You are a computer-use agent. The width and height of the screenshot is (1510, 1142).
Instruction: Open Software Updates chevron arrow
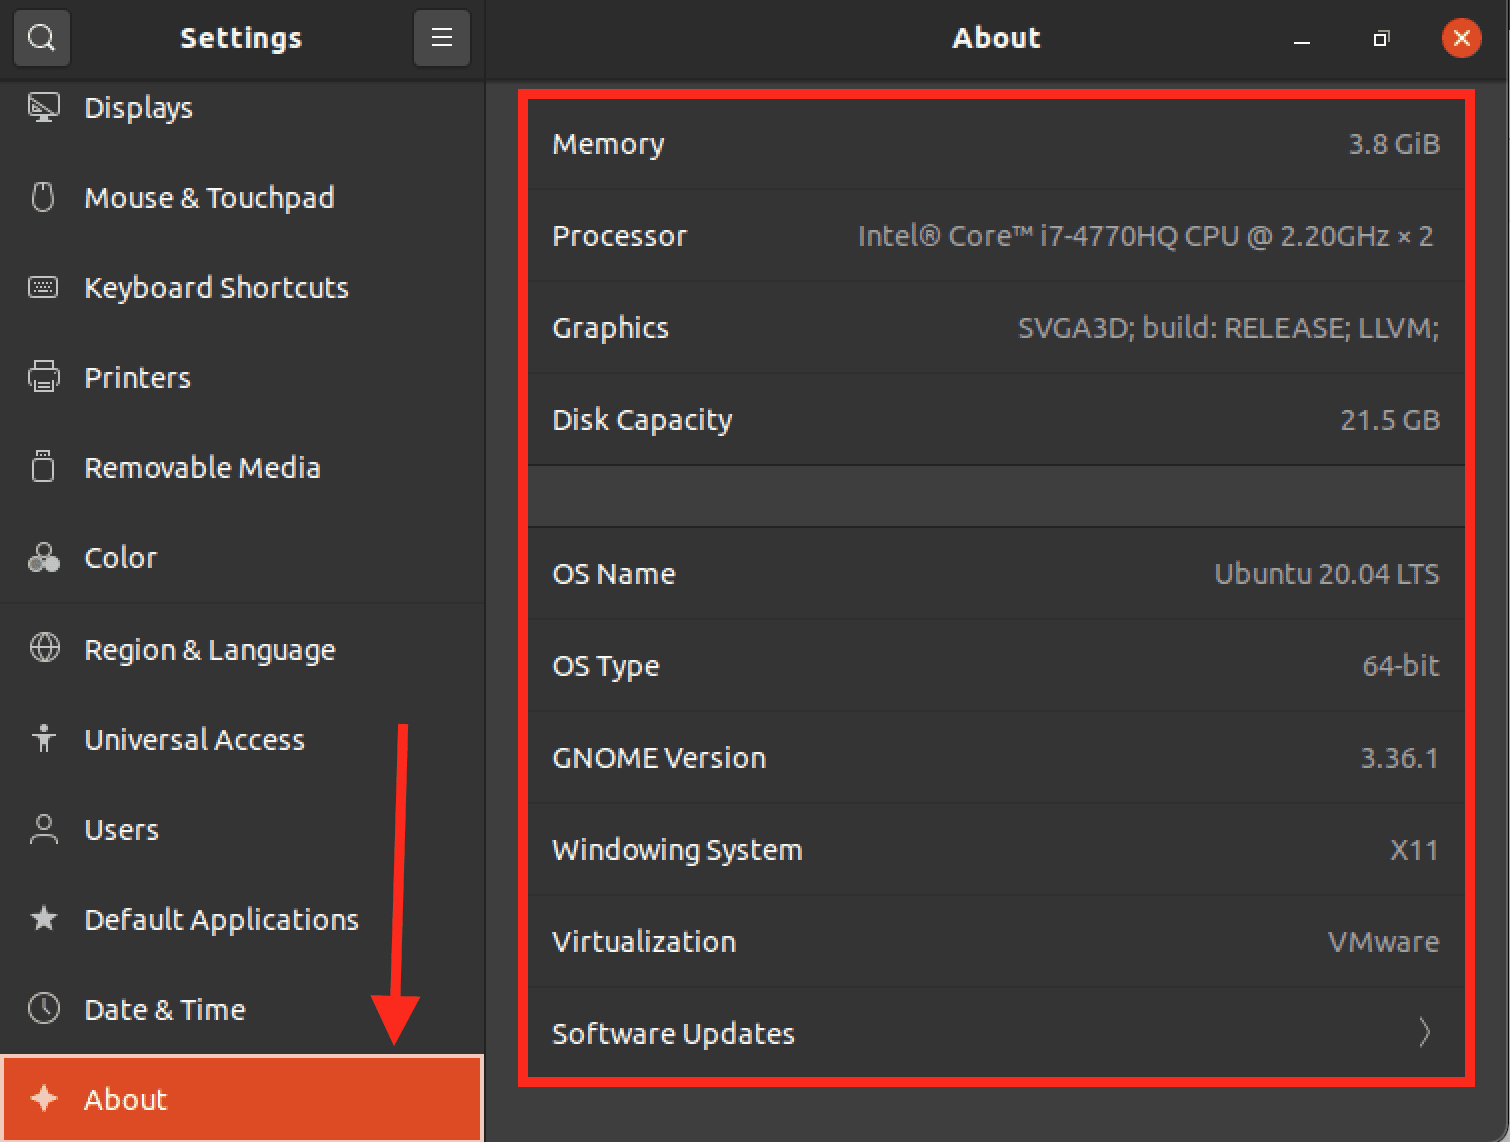(1425, 1032)
